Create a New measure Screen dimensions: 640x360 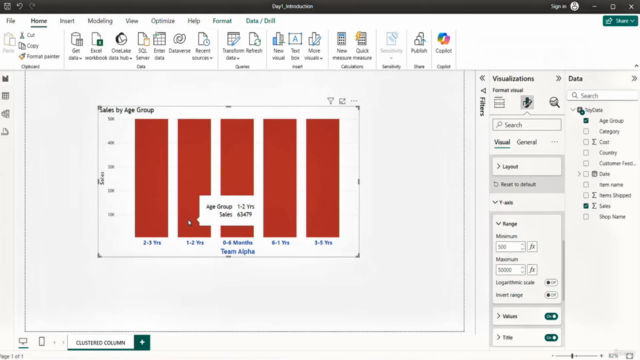pyautogui.click(x=342, y=46)
